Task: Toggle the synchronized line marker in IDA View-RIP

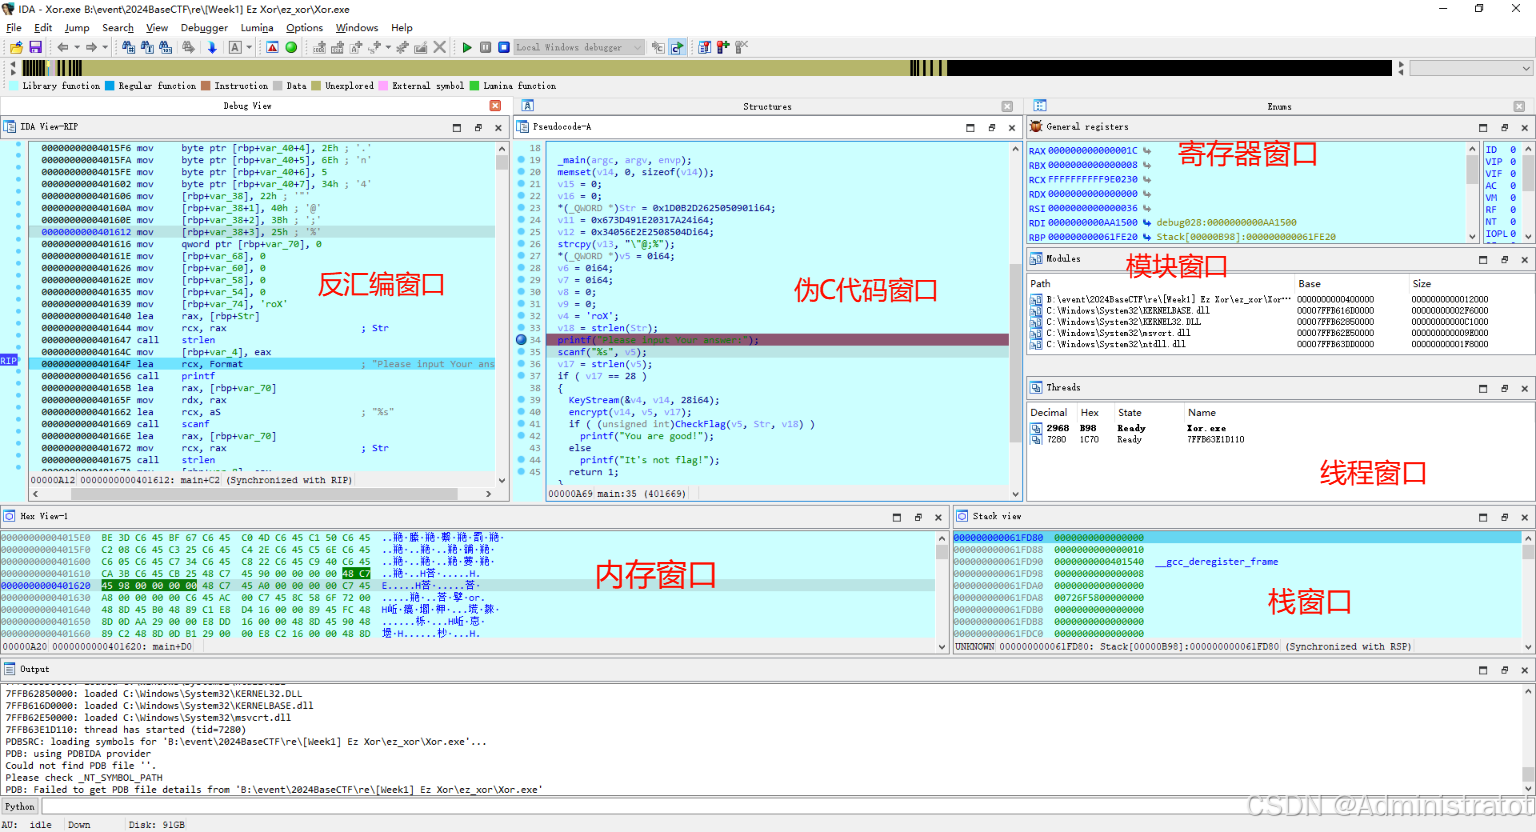Action: (9, 361)
